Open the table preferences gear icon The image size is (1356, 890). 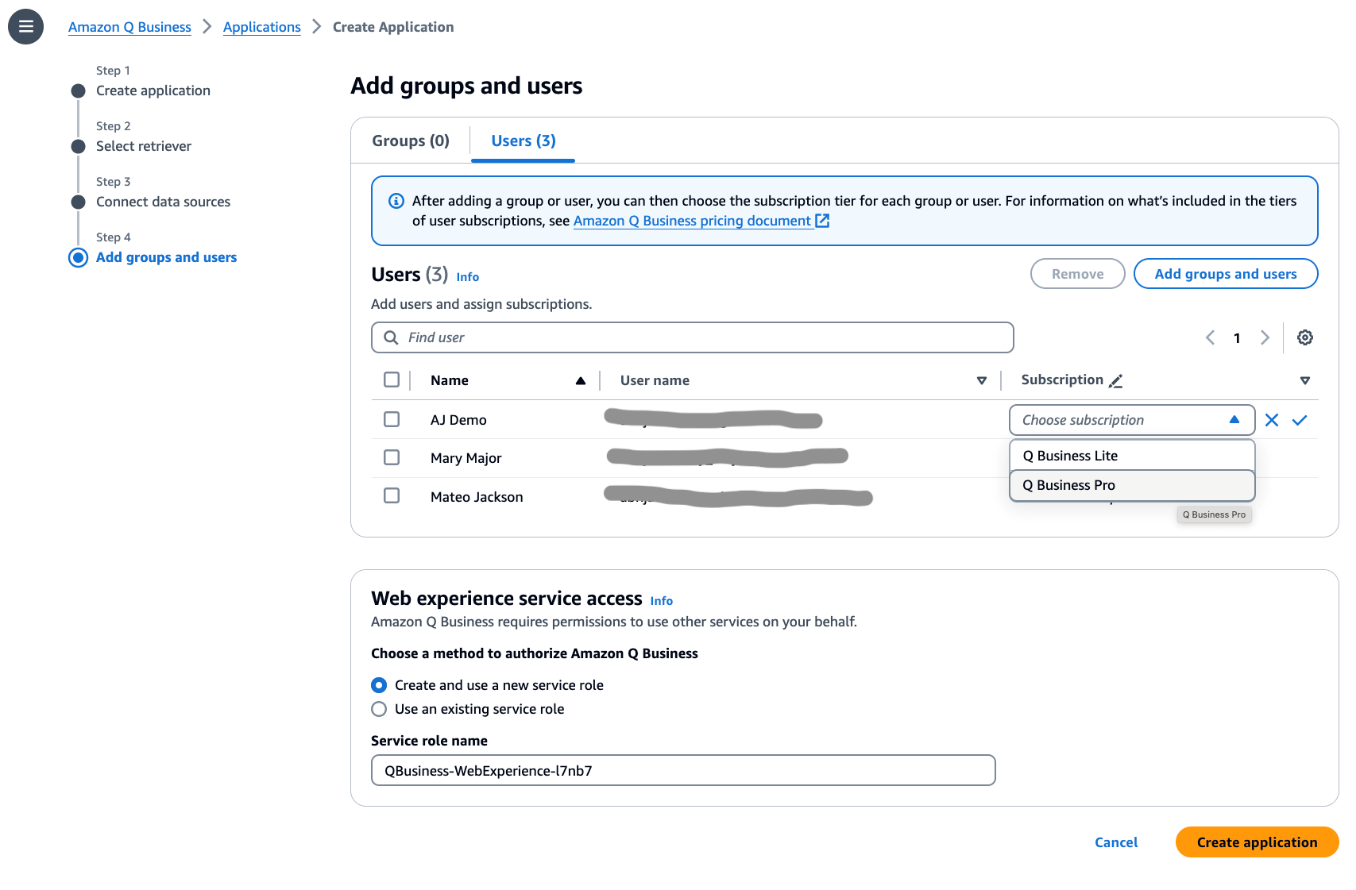pyautogui.click(x=1305, y=338)
